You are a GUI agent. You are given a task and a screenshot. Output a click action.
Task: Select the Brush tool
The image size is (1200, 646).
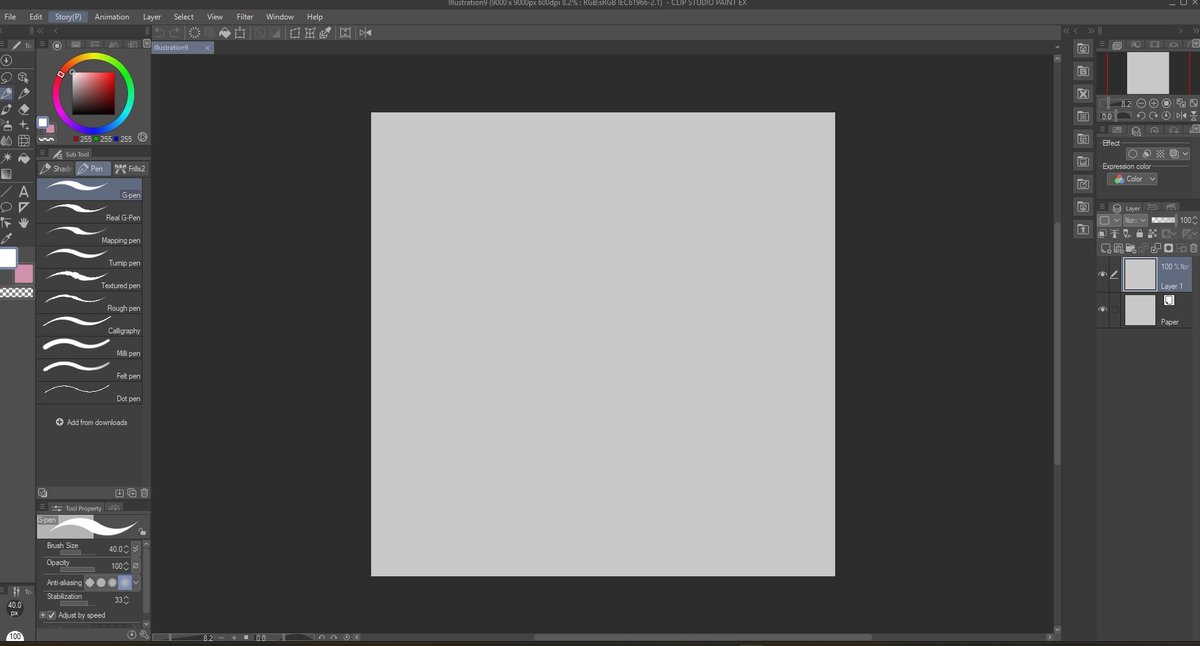point(6,110)
